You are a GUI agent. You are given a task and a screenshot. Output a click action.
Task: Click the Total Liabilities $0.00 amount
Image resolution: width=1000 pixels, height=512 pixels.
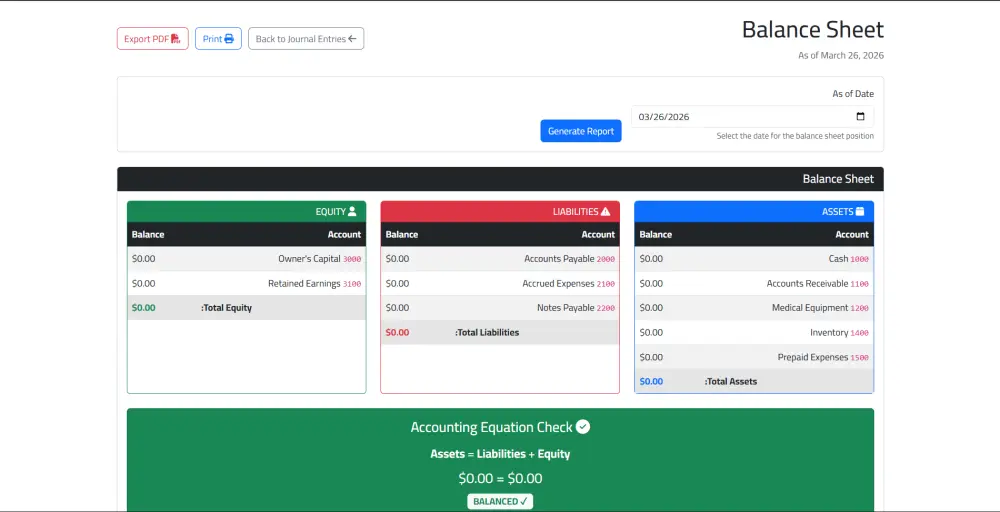[x=397, y=333]
